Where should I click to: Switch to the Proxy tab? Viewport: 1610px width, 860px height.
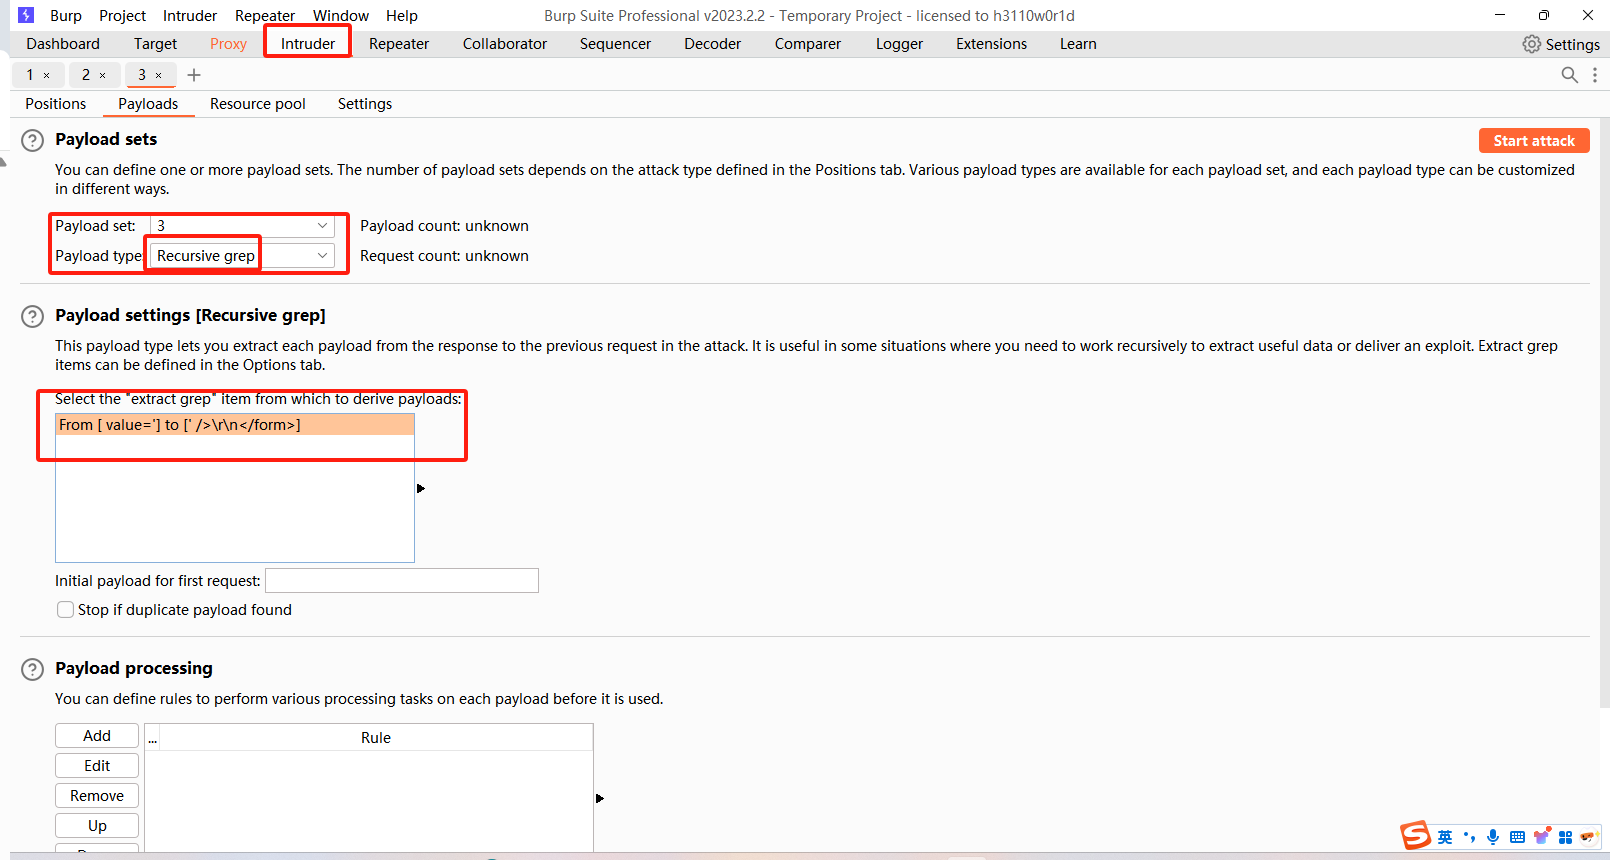(228, 44)
